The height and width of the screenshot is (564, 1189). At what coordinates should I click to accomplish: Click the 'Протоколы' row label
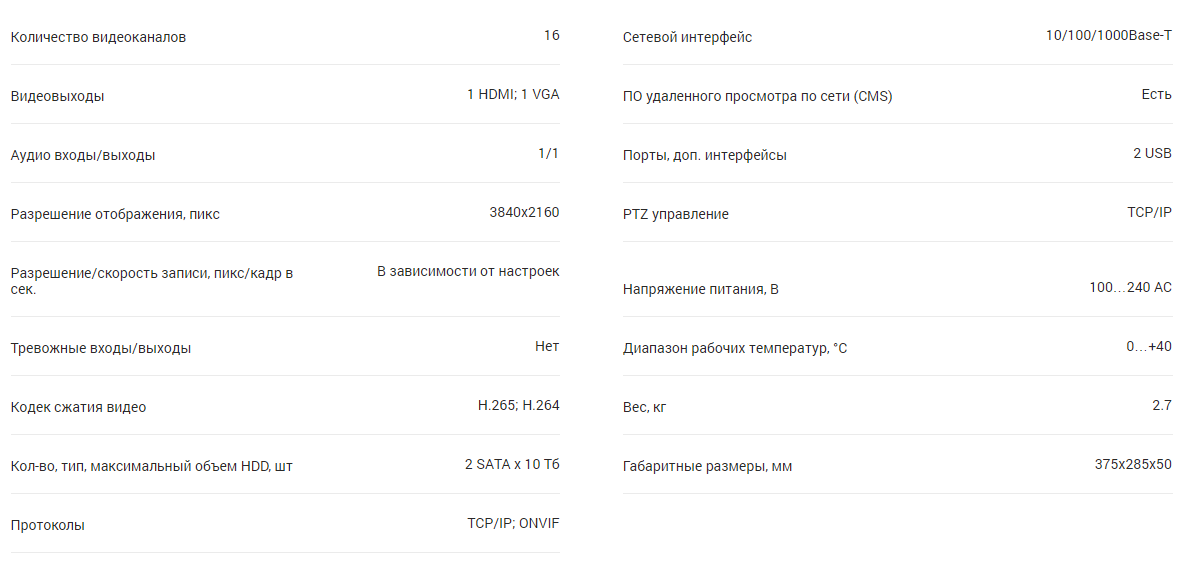click(48, 525)
